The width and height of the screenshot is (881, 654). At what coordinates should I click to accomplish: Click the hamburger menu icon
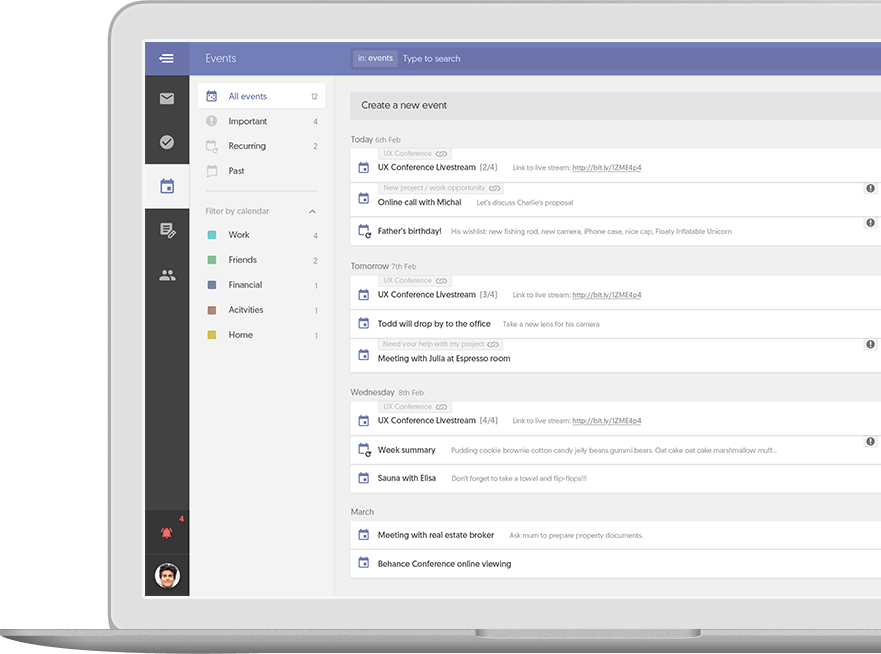pos(166,58)
